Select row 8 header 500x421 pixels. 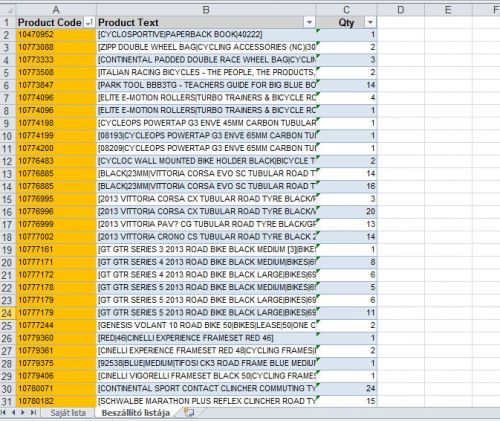(x=8, y=110)
